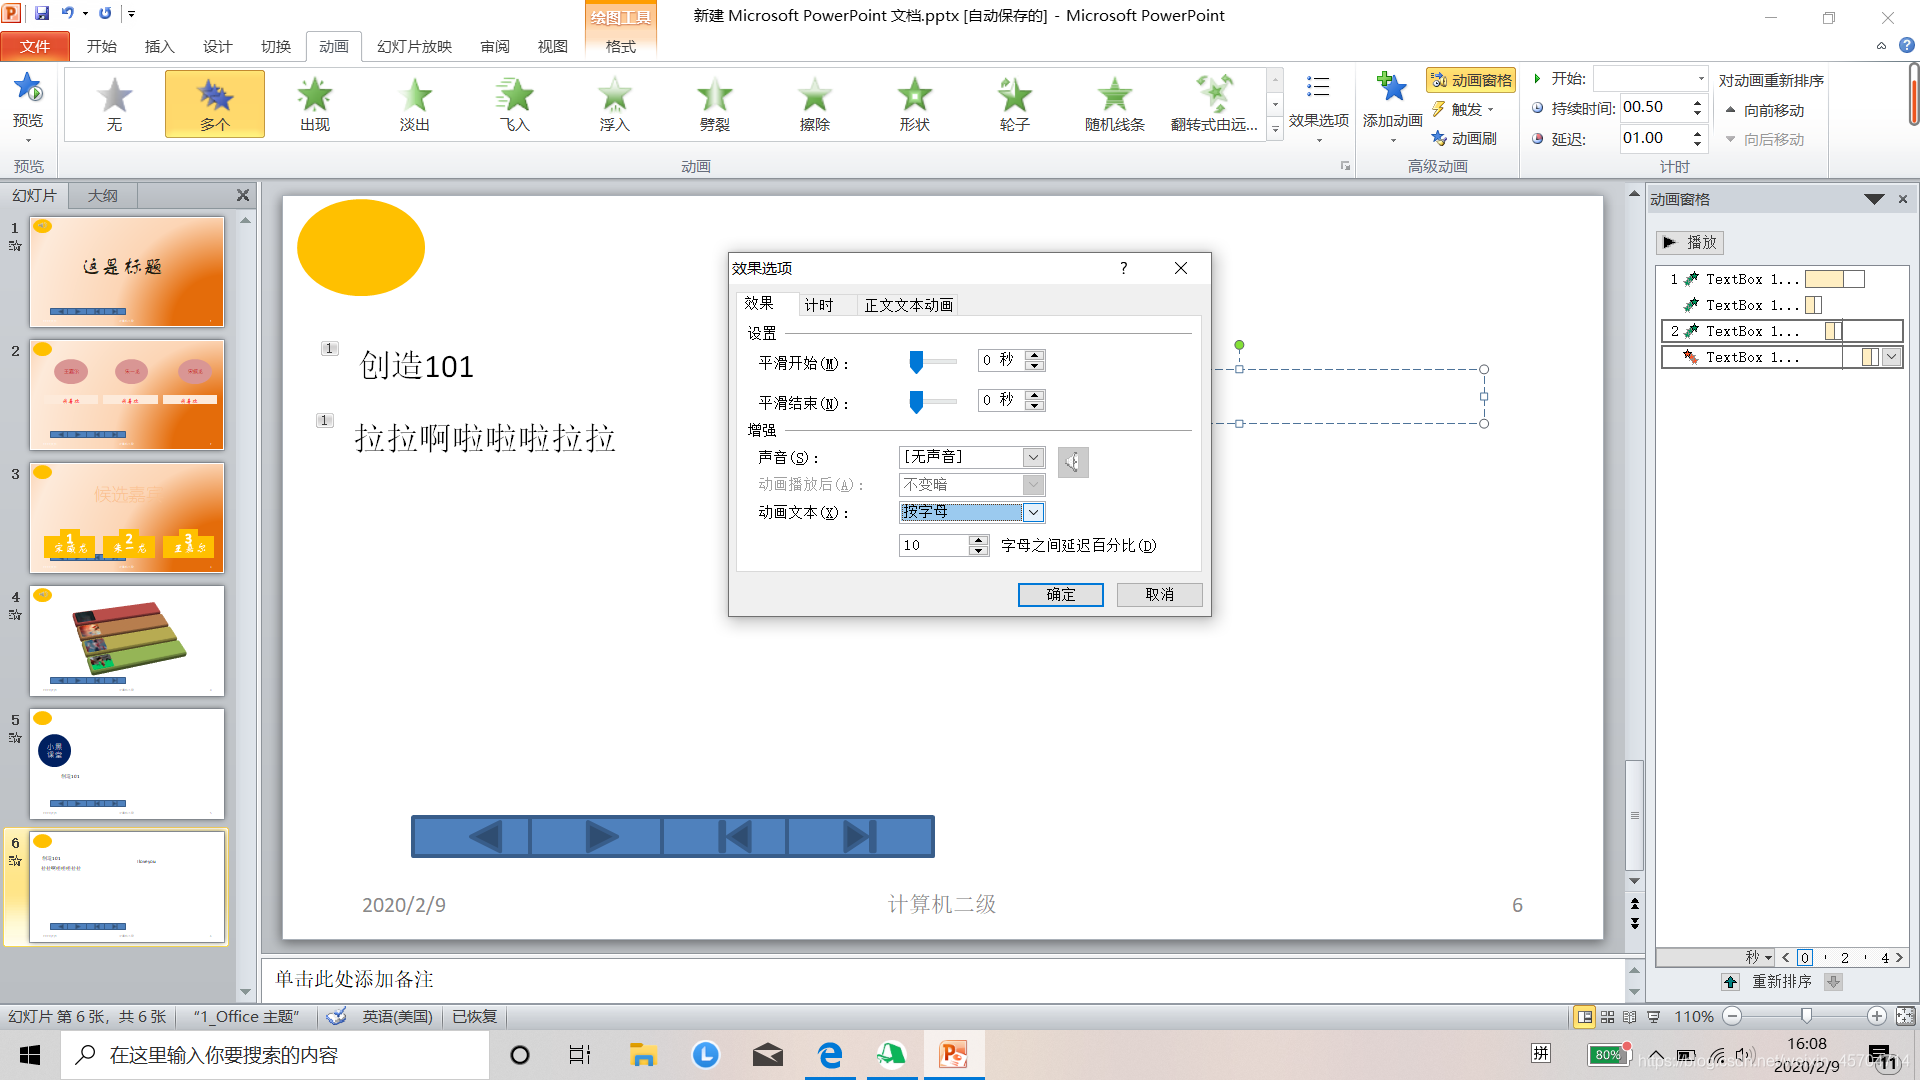Open the Edge browser from the taskbar

(830, 1055)
